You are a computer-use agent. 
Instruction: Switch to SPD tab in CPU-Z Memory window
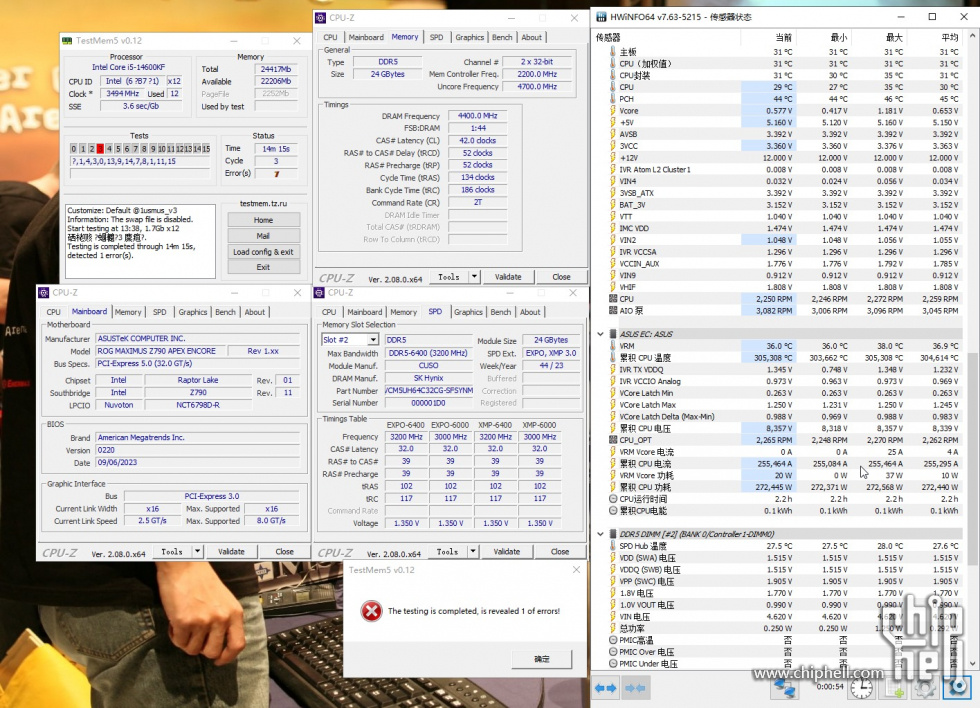pos(436,37)
